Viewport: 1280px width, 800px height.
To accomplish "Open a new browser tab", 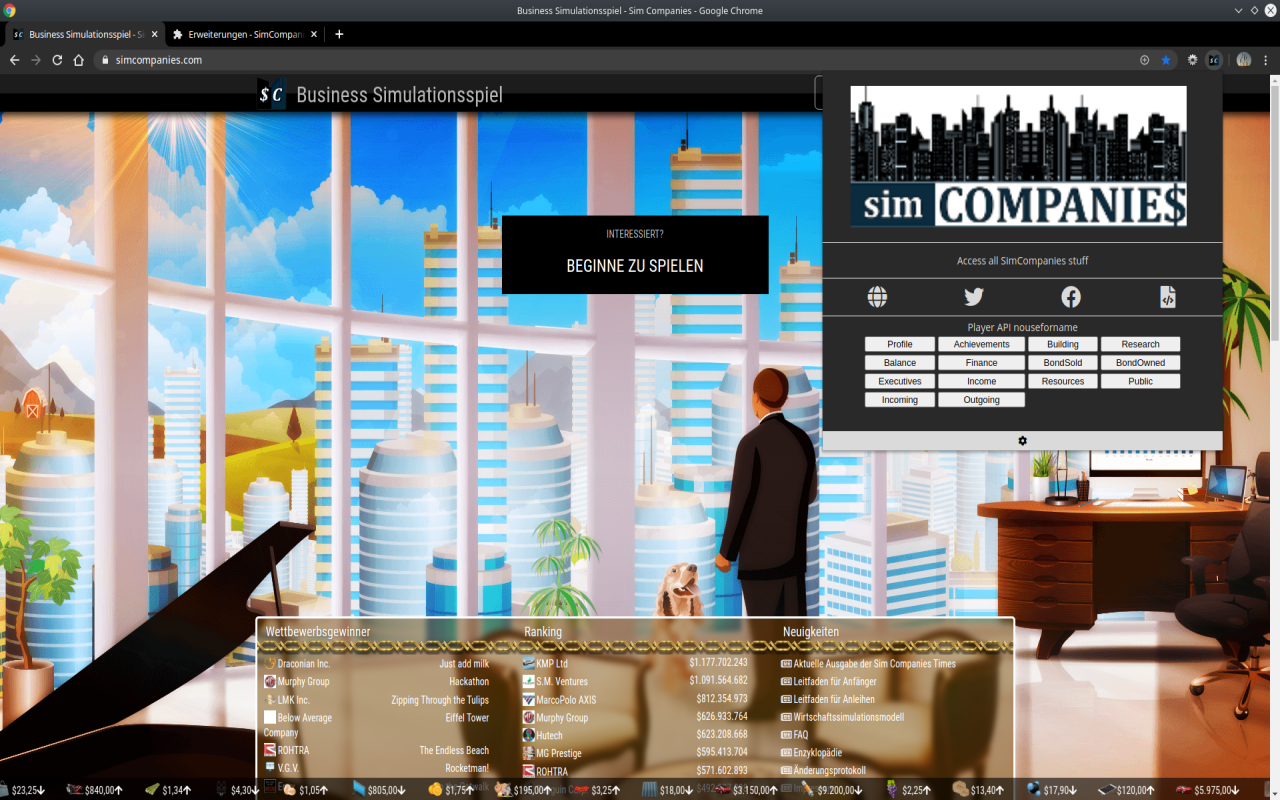I will (339, 34).
